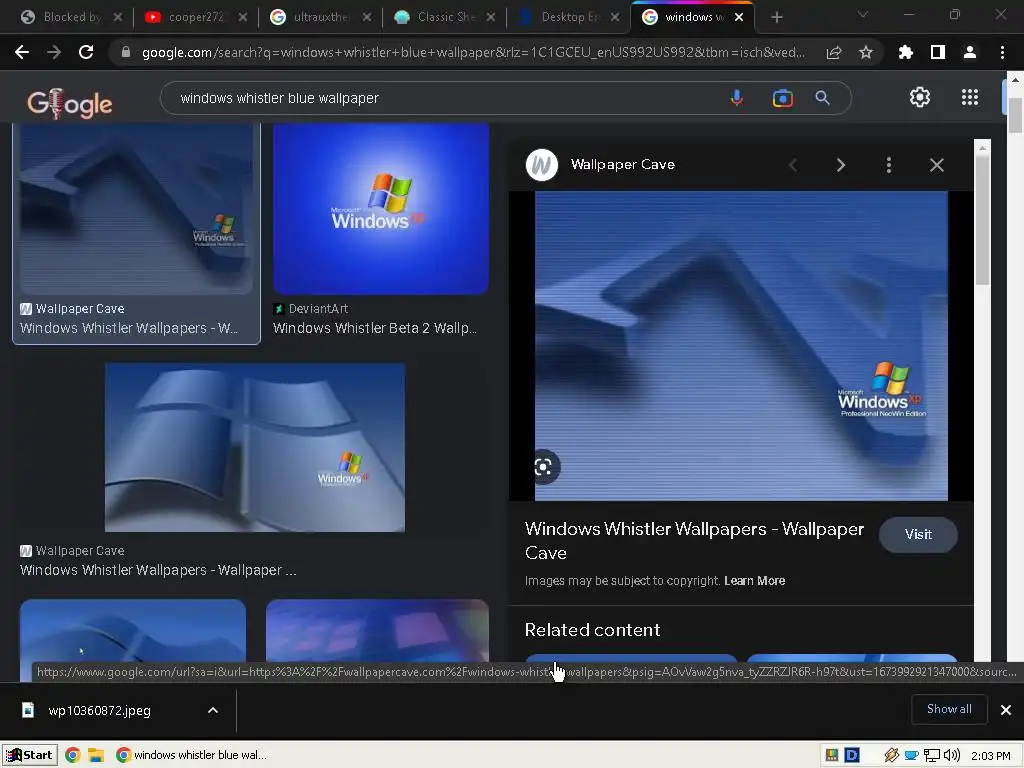Search by image with Google Lens camera
Screen dimensions: 1024x768
(782, 98)
